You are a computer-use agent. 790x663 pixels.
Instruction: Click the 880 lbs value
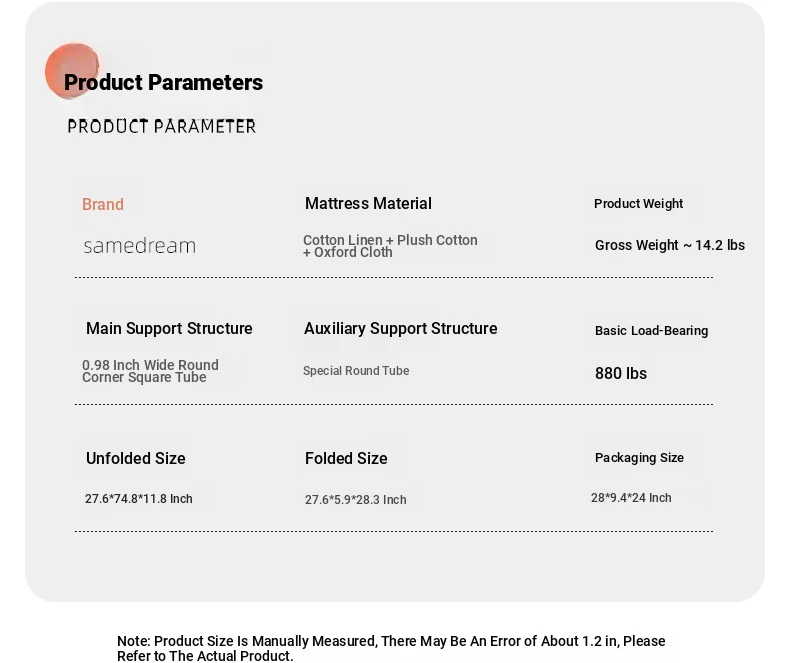621,374
